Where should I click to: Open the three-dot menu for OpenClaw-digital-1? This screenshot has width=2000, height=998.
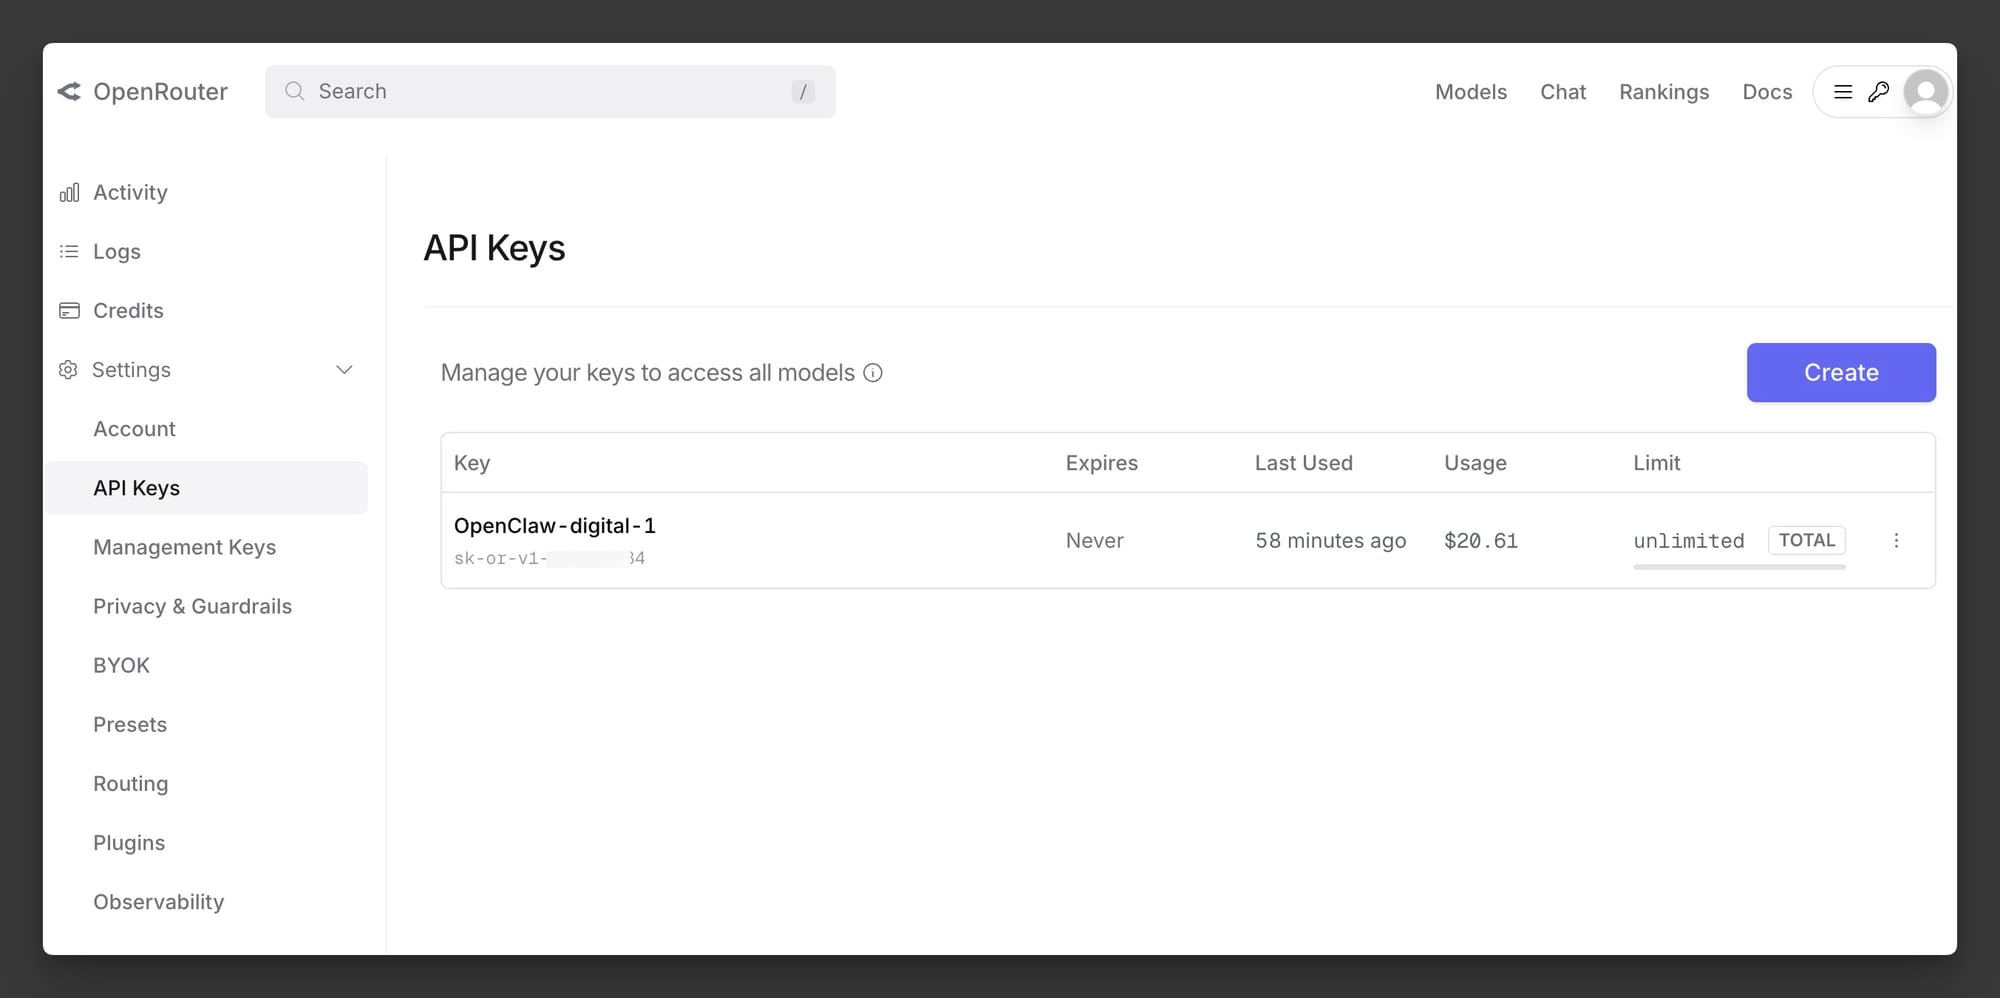[1896, 541]
